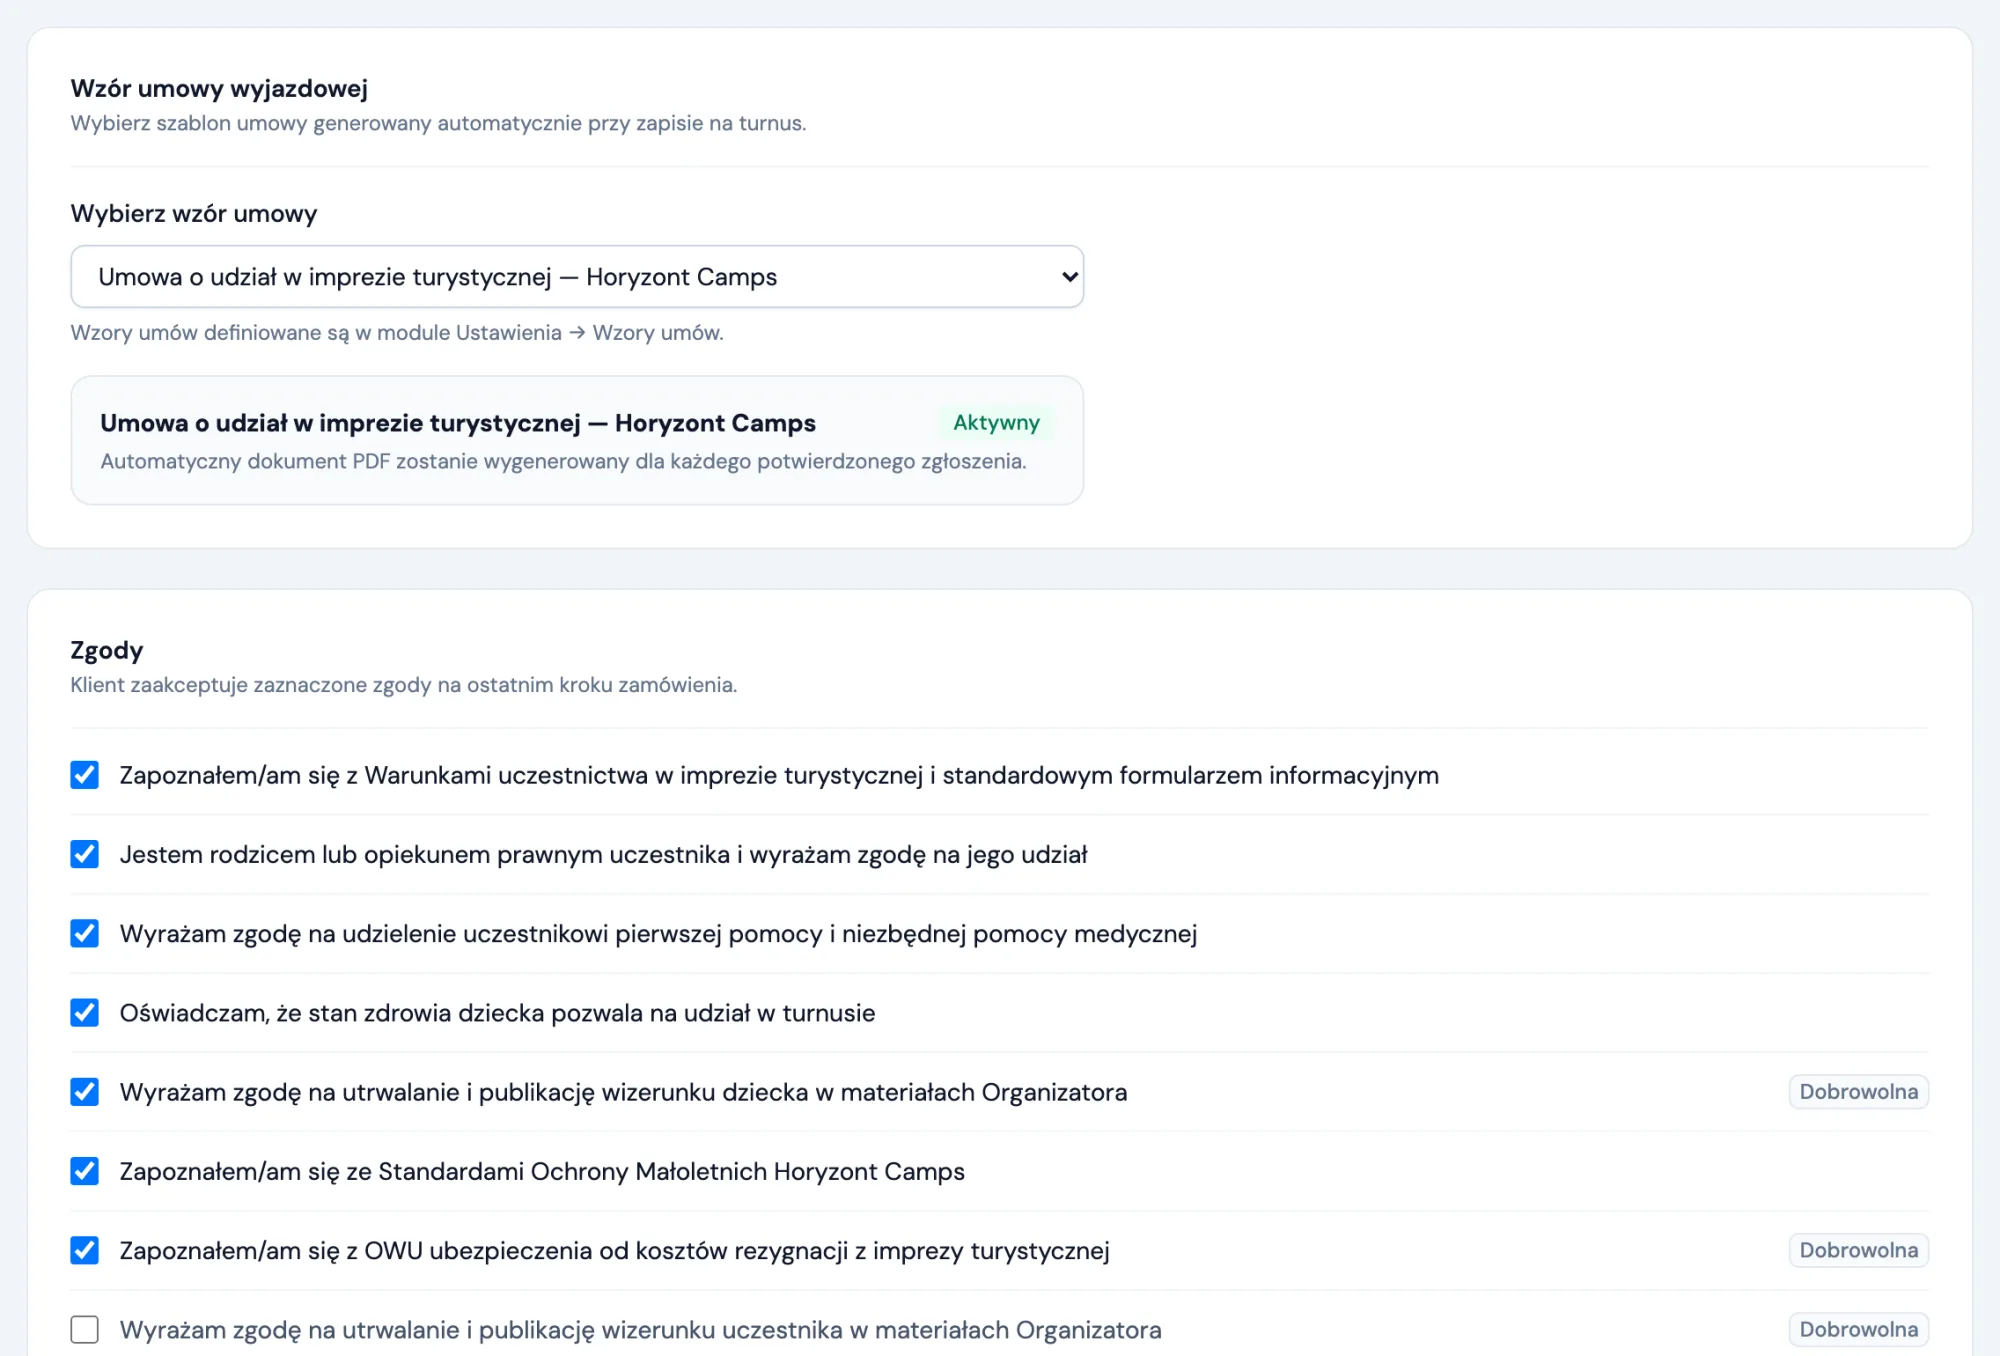The height and width of the screenshot is (1356, 2000).
Task: Uncheck wizerunku dziecka publication consent
Action: [x=85, y=1092]
